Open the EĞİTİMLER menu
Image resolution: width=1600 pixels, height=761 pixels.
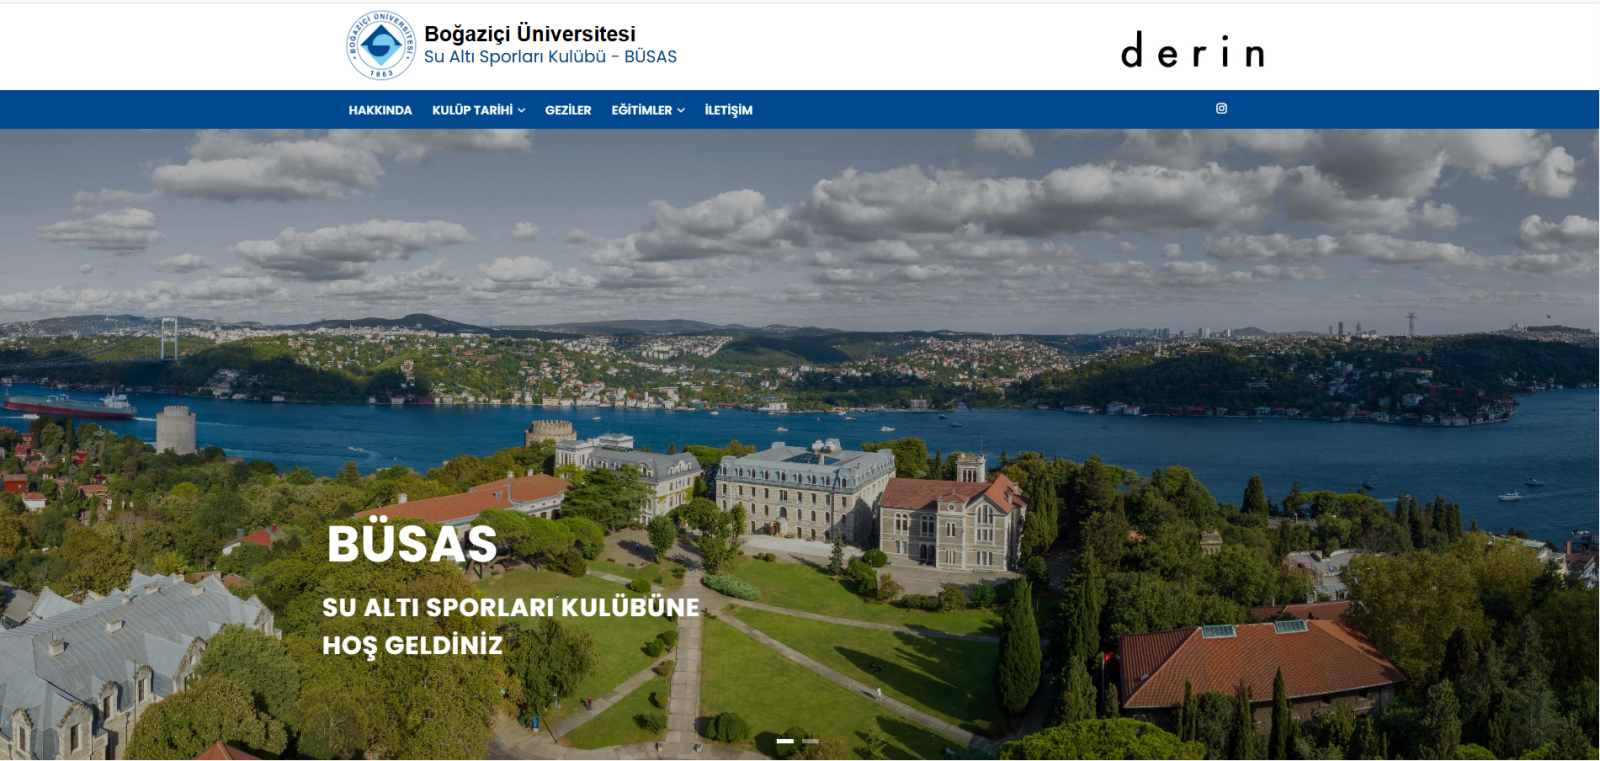pyautogui.click(x=641, y=110)
